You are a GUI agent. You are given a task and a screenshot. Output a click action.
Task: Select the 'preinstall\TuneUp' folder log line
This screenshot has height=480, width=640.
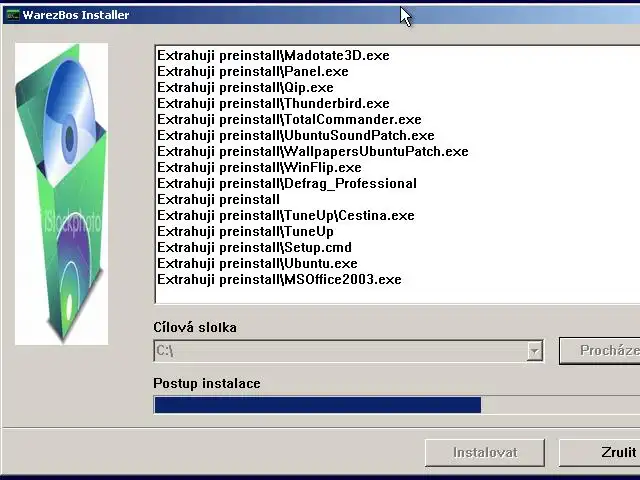pos(245,231)
